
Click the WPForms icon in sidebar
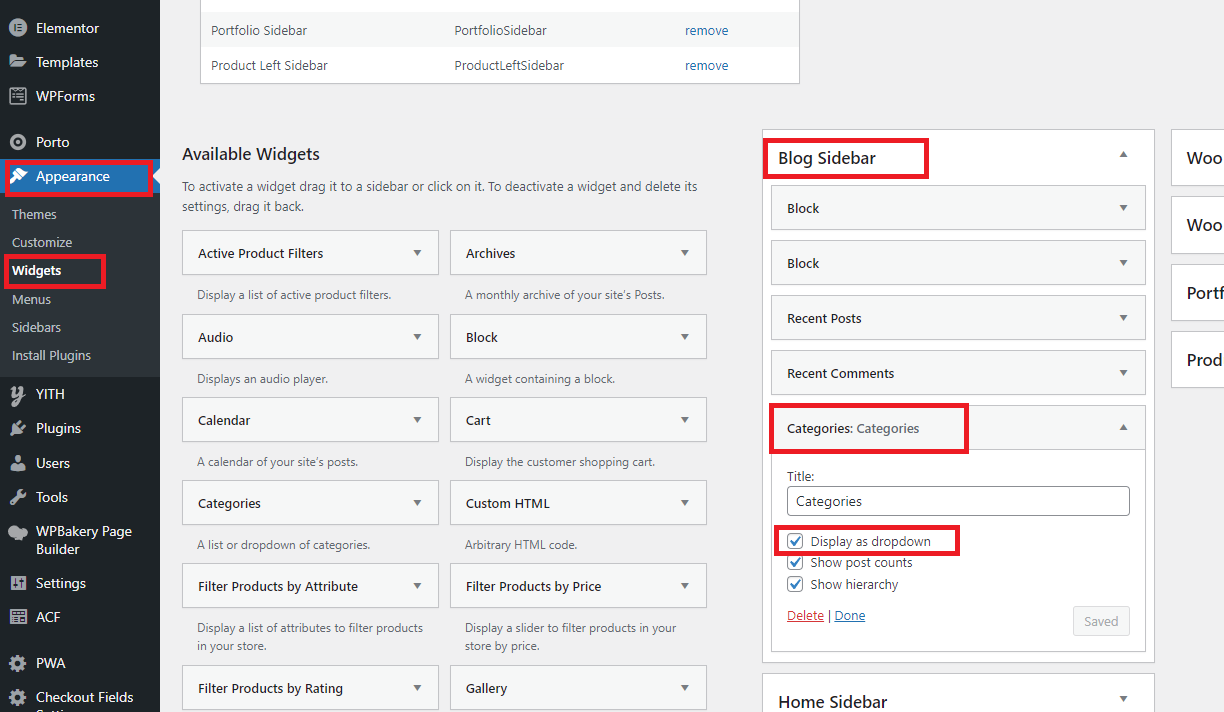pos(18,96)
